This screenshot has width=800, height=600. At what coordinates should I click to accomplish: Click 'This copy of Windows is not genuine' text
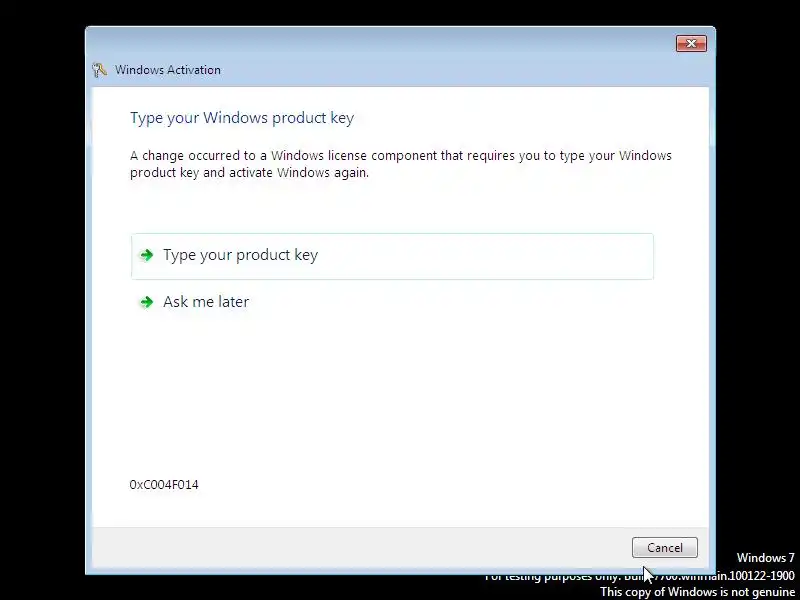697,592
